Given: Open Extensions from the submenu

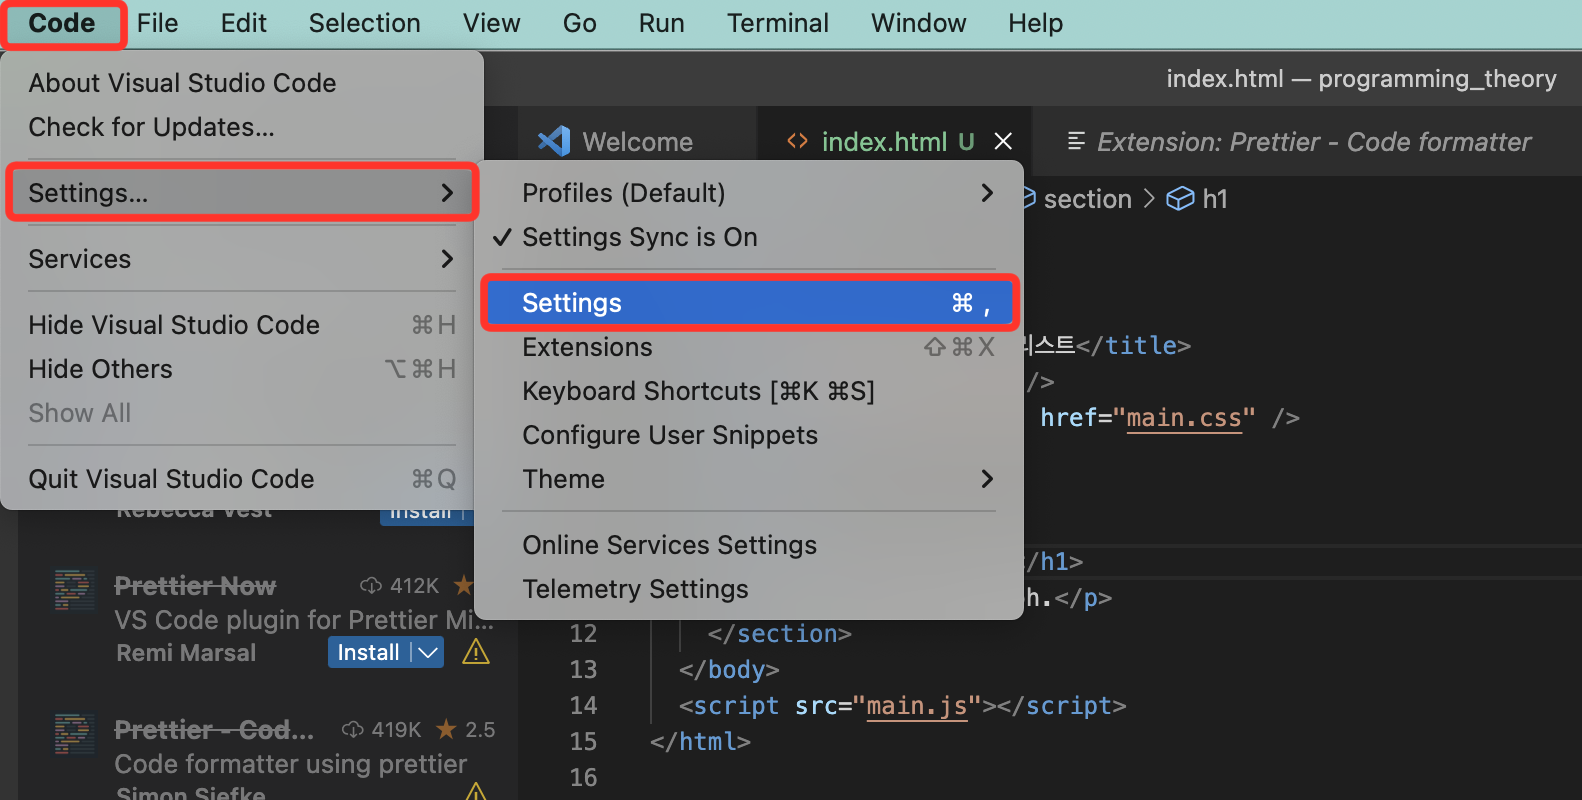Looking at the screenshot, I should coord(749,347).
